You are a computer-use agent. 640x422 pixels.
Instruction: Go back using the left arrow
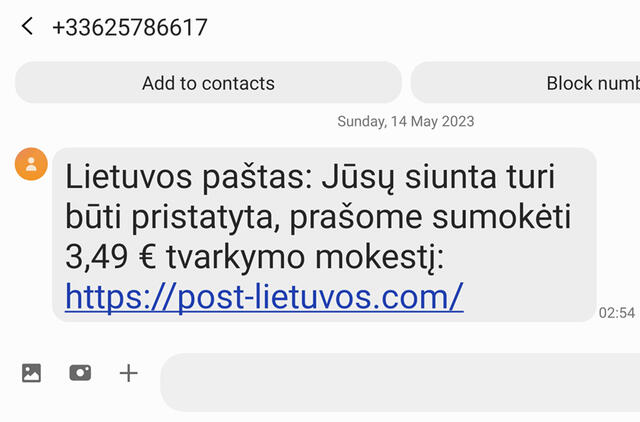point(27,27)
